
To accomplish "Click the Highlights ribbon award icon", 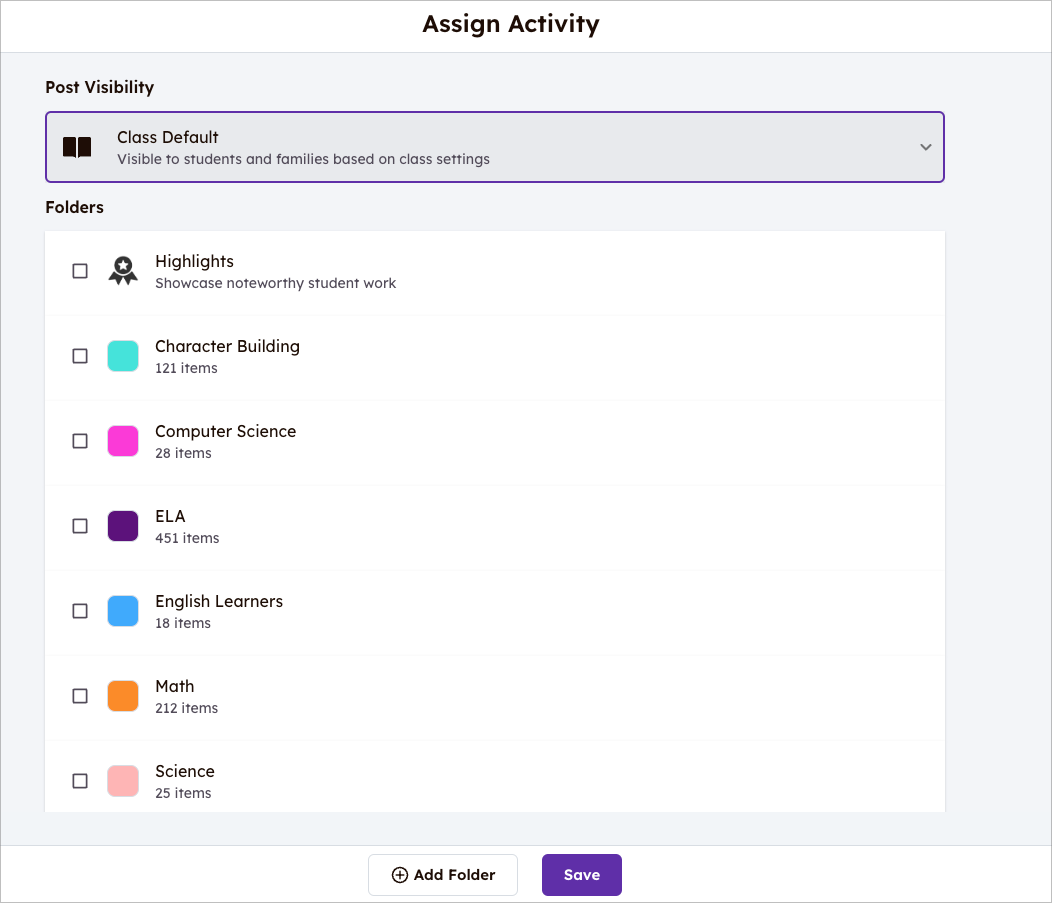I will coord(123,271).
